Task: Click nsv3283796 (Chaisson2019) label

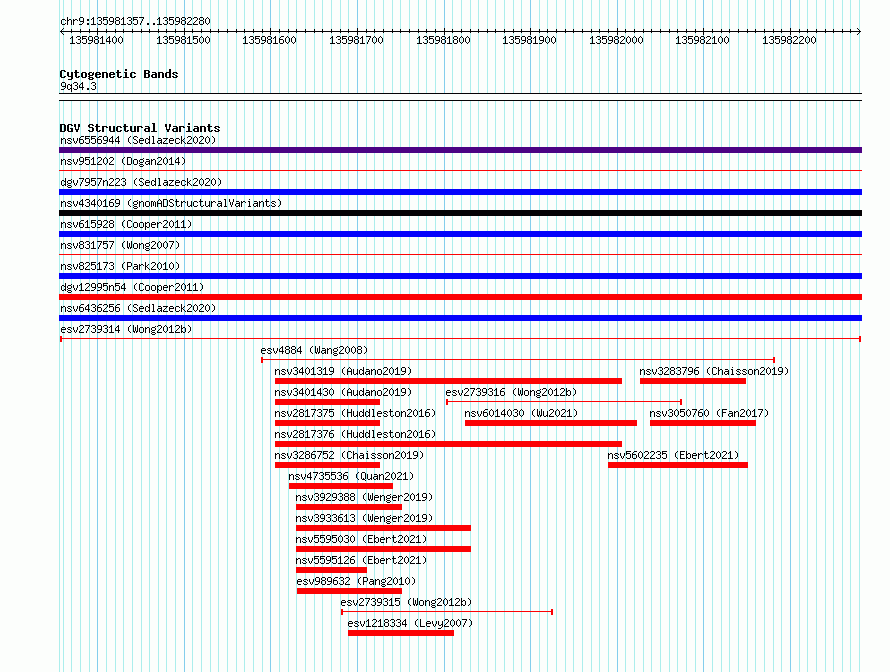Action: pyautogui.click(x=714, y=371)
